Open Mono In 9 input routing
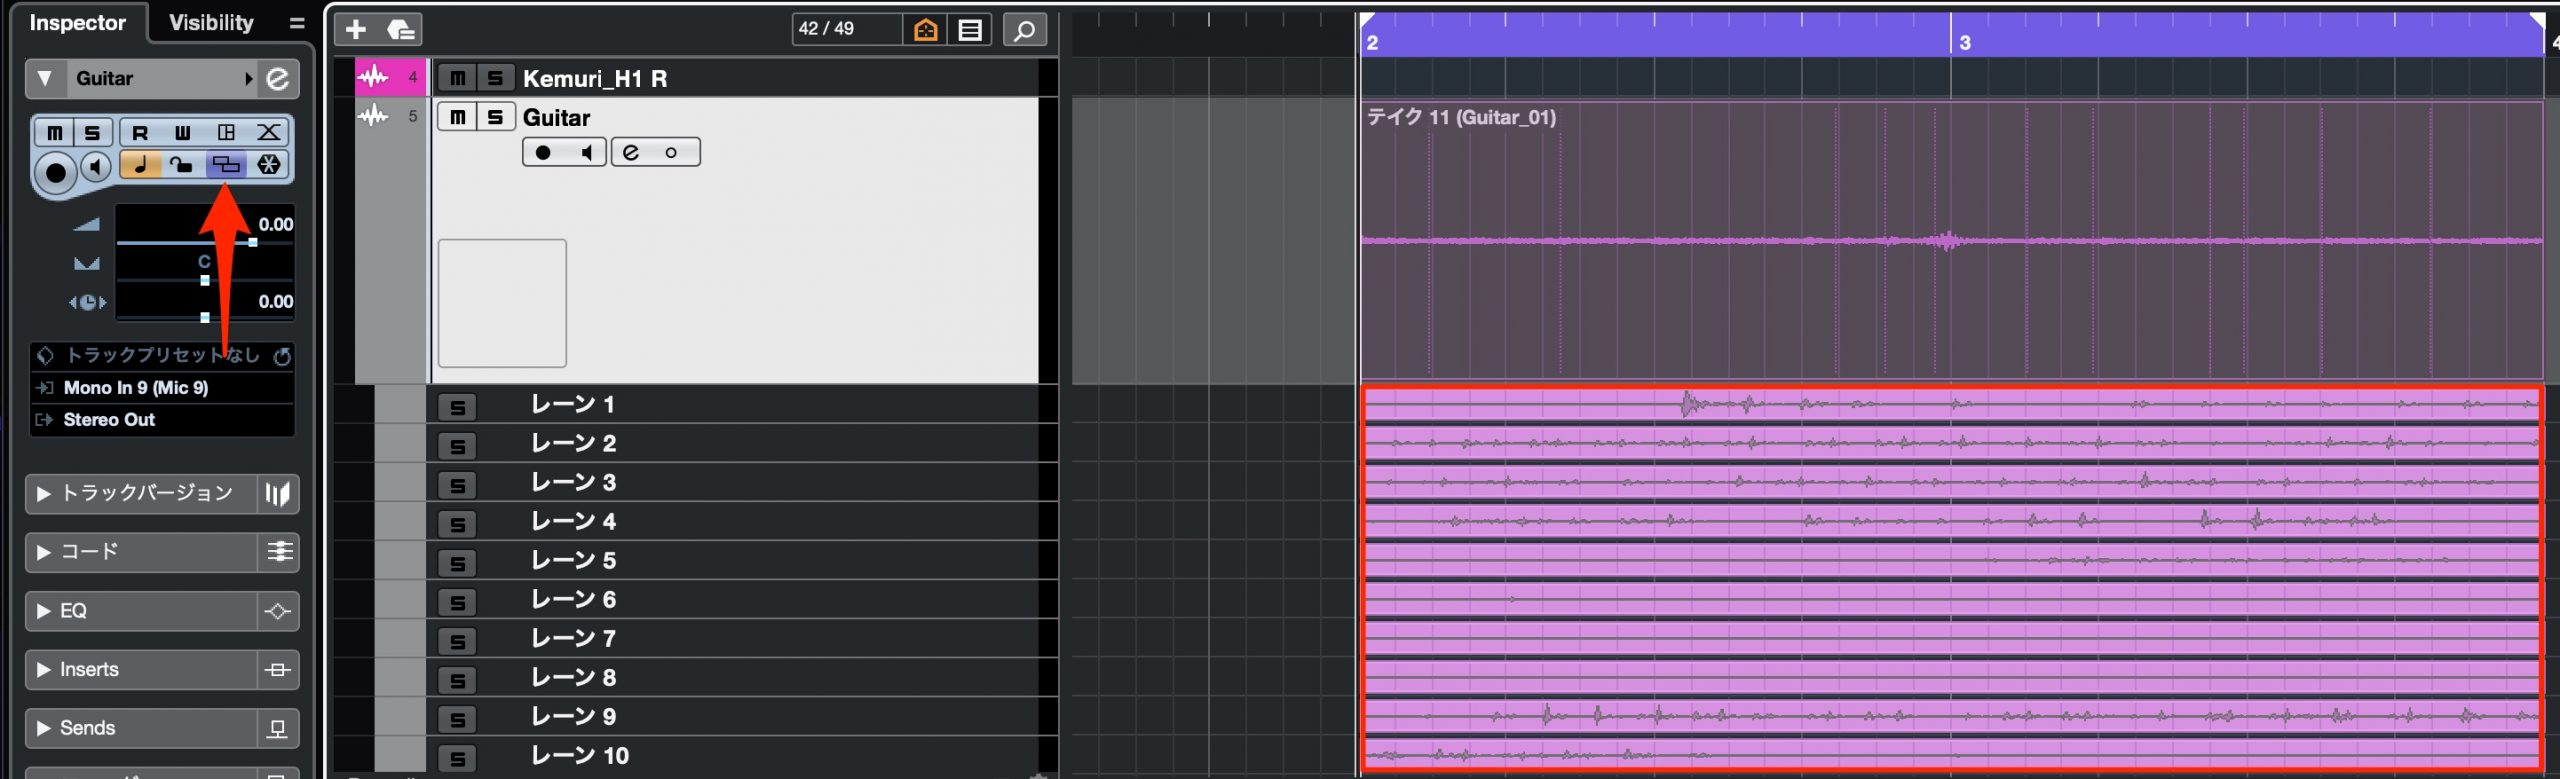2560x779 pixels. point(163,388)
